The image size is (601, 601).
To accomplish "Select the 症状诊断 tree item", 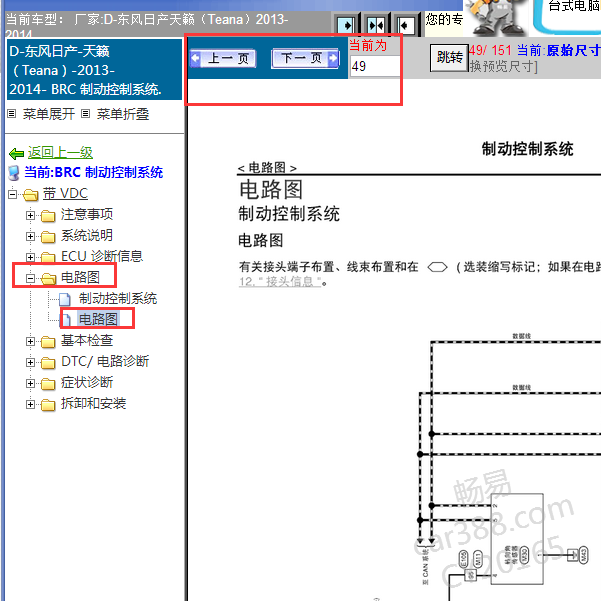I will pyautogui.click(x=87, y=382).
